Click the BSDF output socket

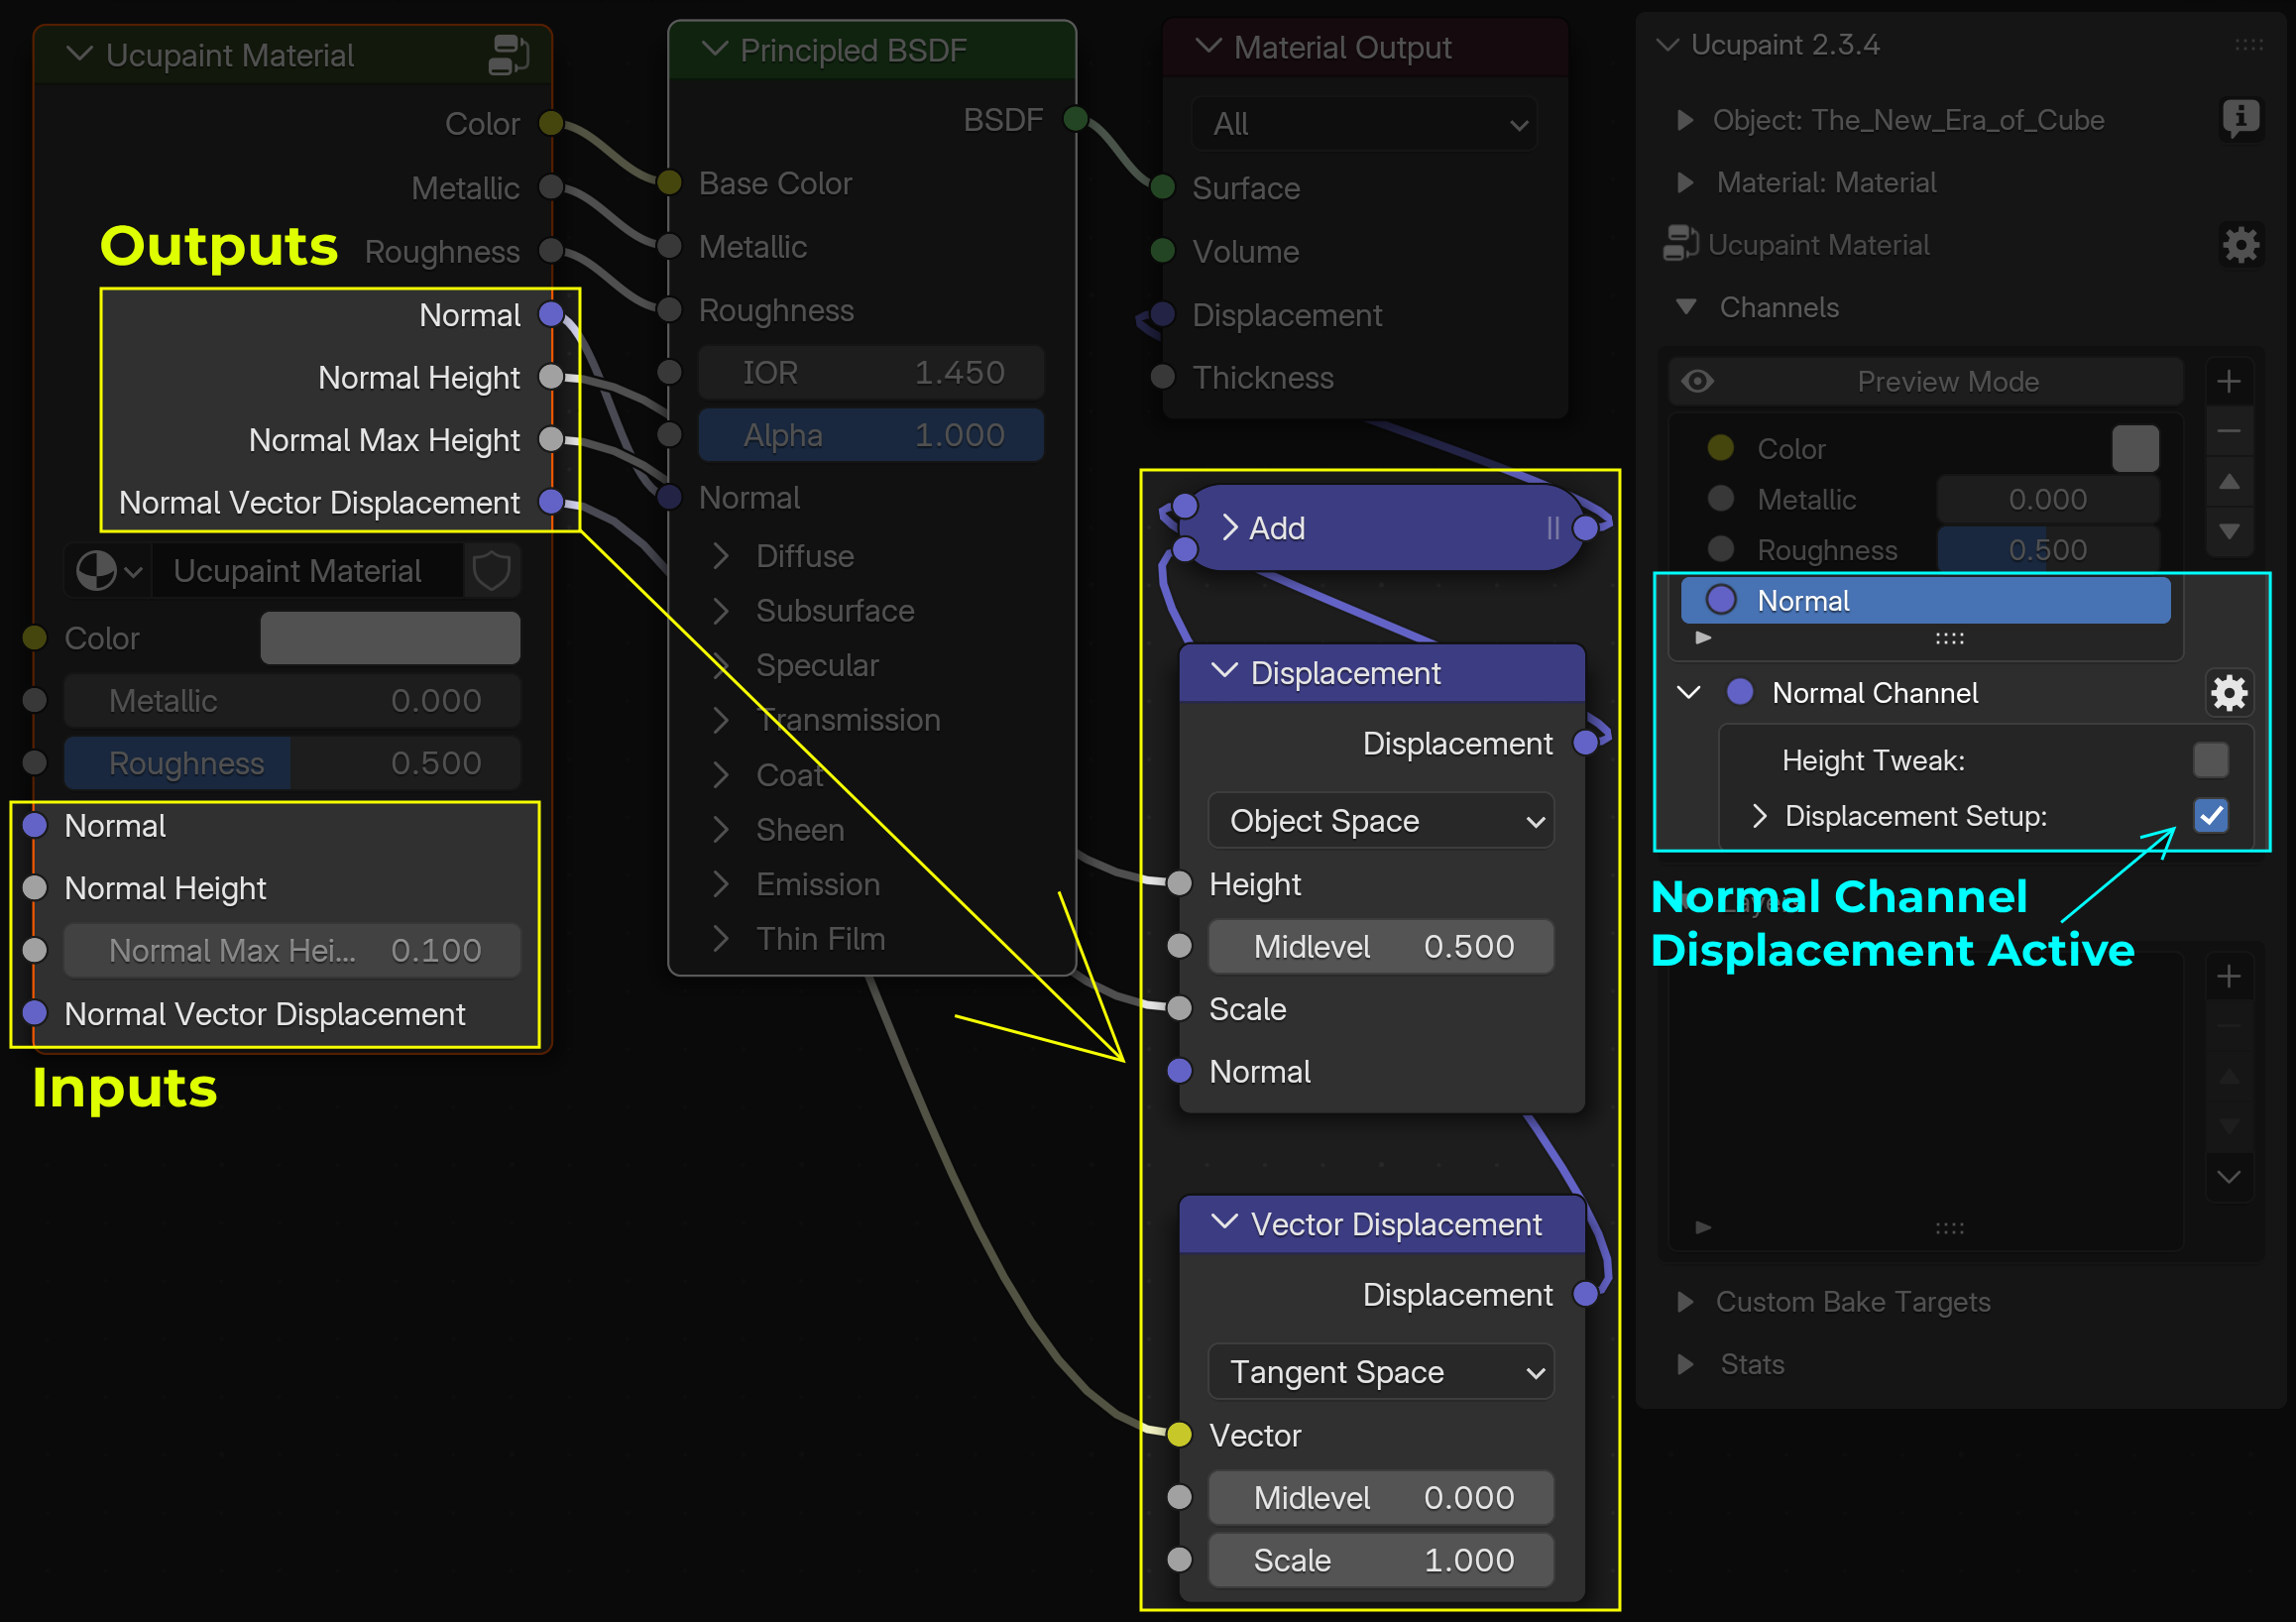(x=1075, y=120)
